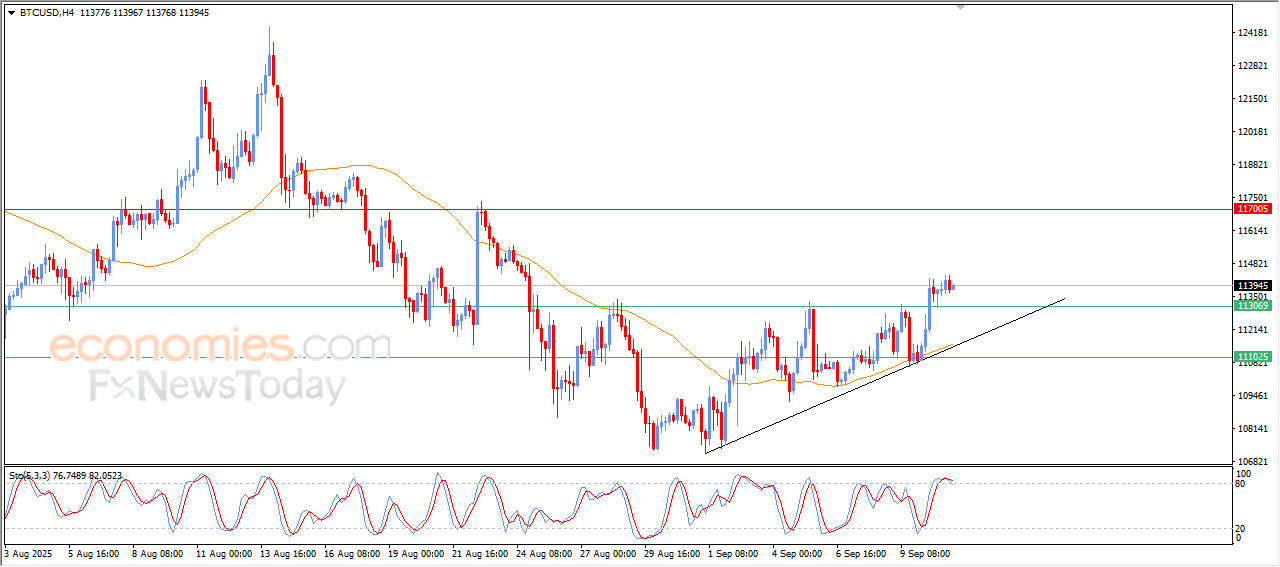Click the 9 Sep 08:00 date label

(926, 553)
